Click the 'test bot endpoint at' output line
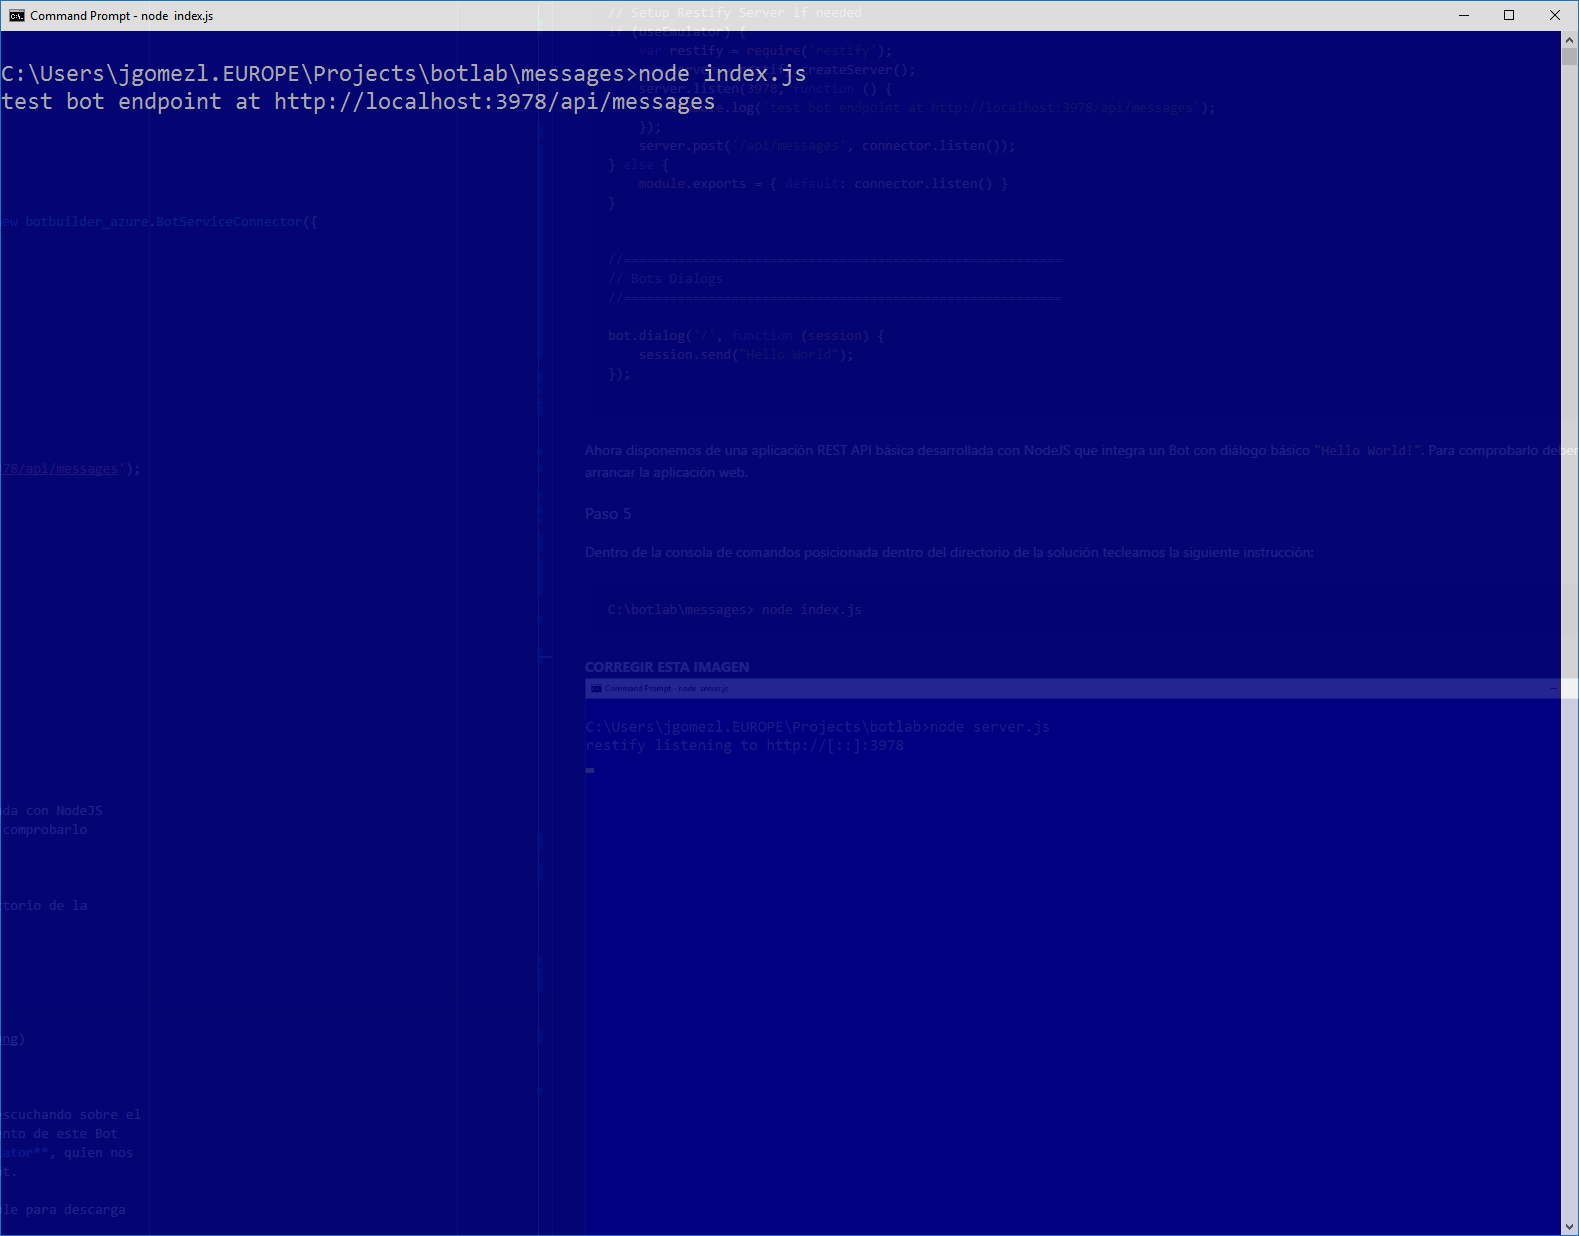 (x=358, y=102)
